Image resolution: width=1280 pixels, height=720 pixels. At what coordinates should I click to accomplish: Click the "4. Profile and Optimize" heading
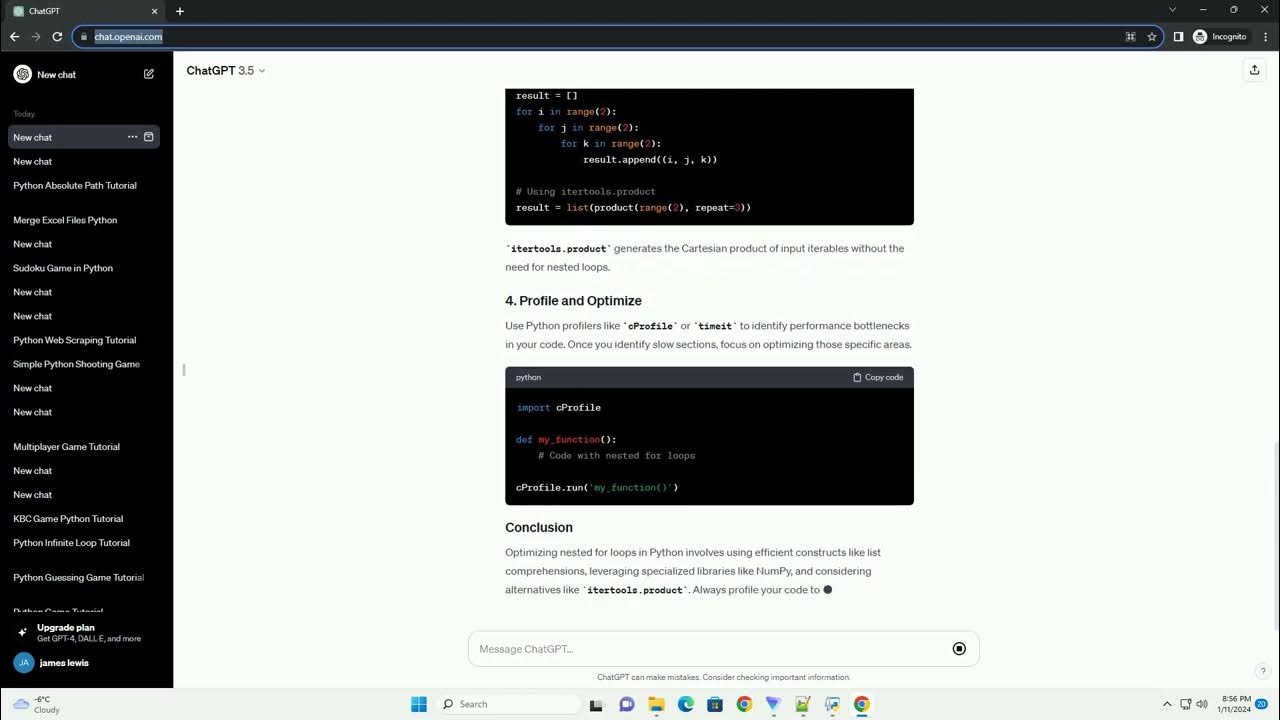point(573,301)
